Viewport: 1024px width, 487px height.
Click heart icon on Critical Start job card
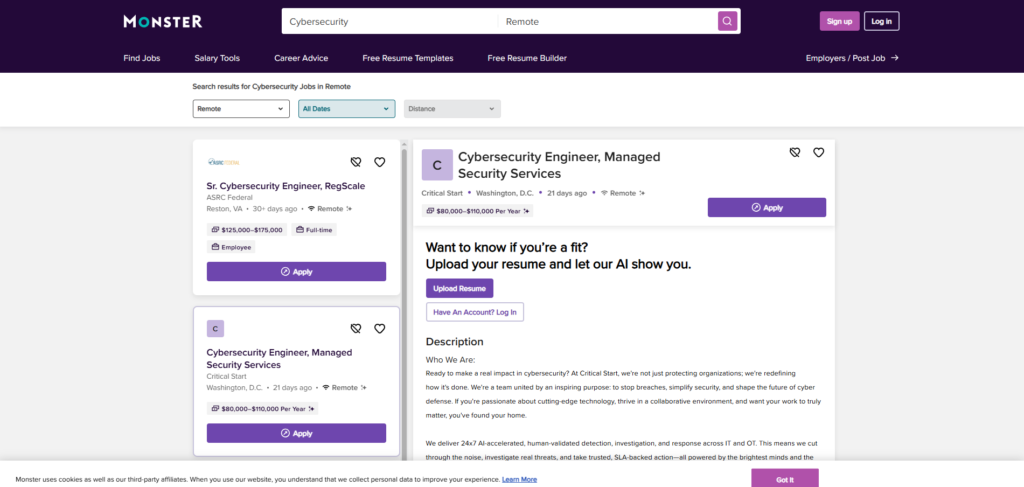[380, 328]
